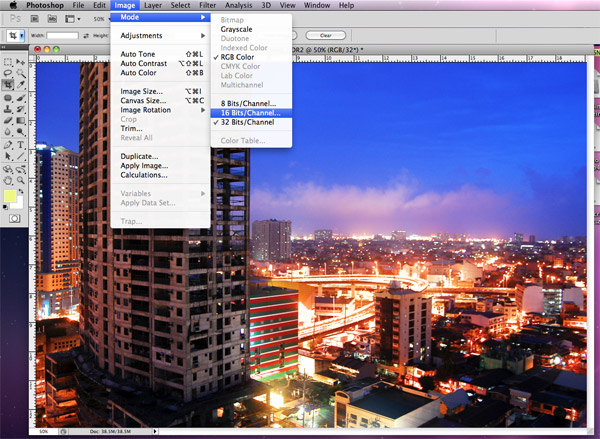The height and width of the screenshot is (439, 600).
Task: Select the Line shape tool
Action: 21,156
